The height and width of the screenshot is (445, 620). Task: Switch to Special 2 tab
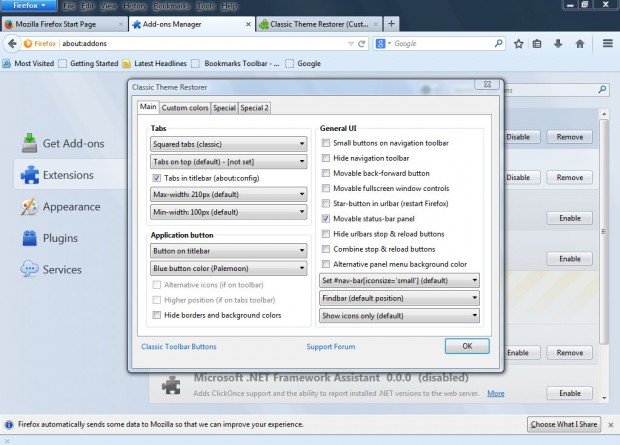(x=254, y=108)
